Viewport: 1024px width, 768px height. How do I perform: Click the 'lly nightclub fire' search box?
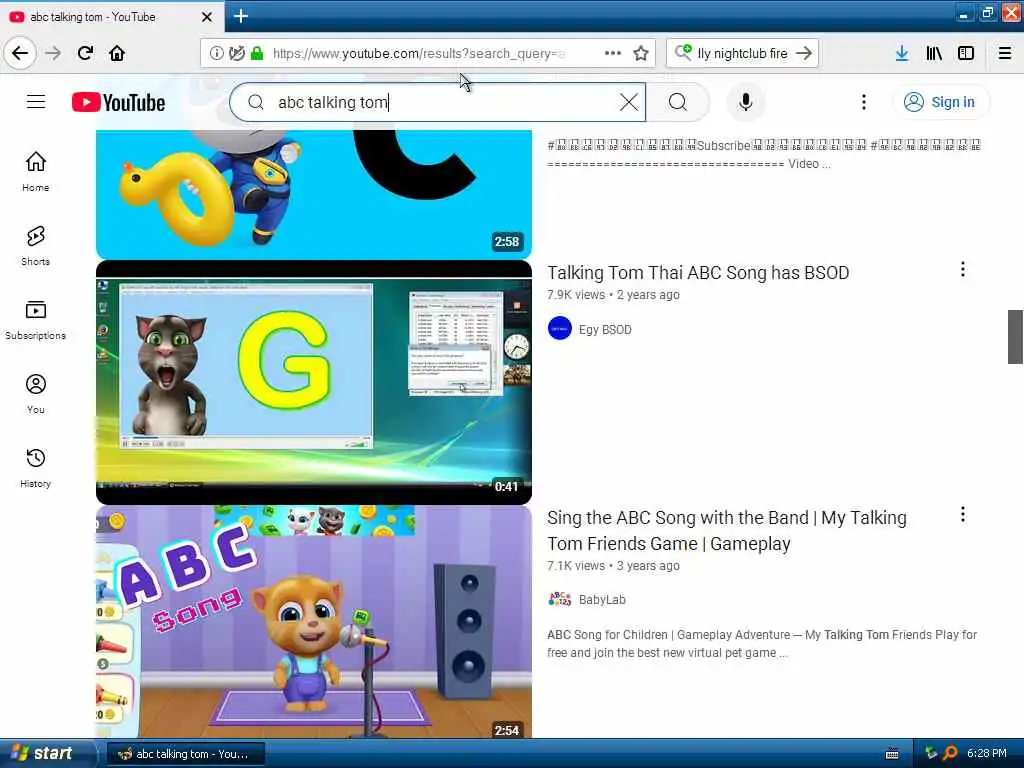743,54
